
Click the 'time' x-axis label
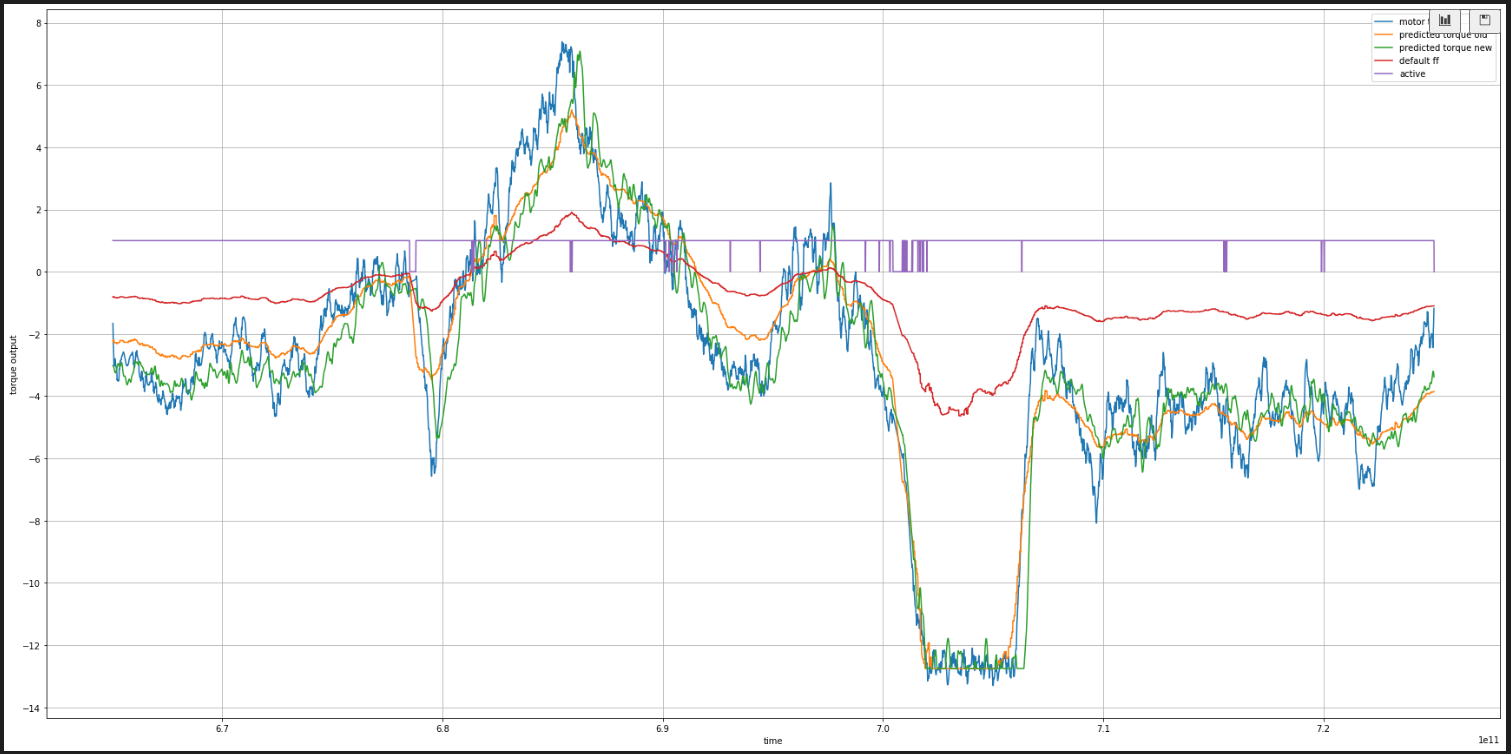[773, 741]
